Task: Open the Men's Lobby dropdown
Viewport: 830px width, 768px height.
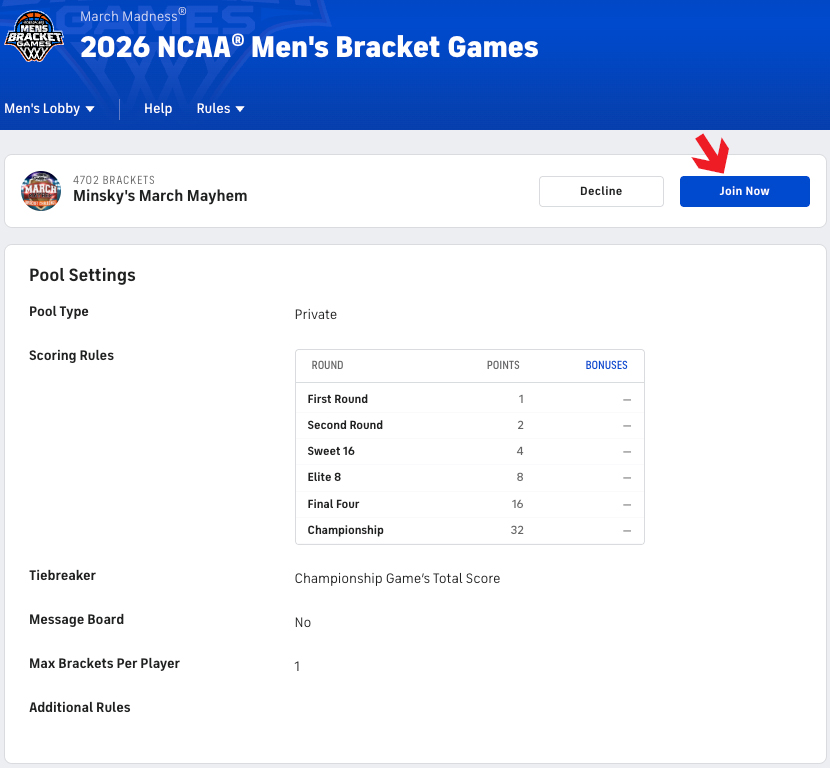Action: pyautogui.click(x=49, y=108)
